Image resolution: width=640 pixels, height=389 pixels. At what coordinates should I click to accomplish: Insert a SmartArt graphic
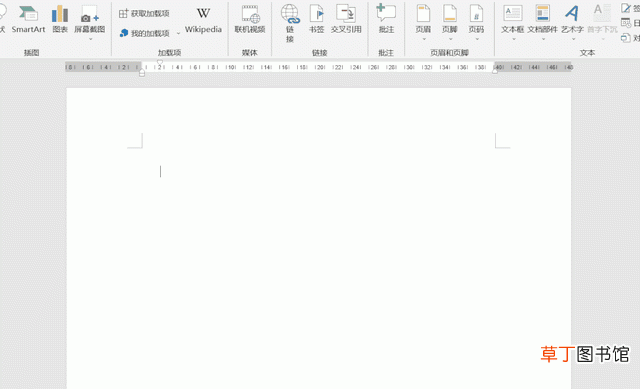28,19
